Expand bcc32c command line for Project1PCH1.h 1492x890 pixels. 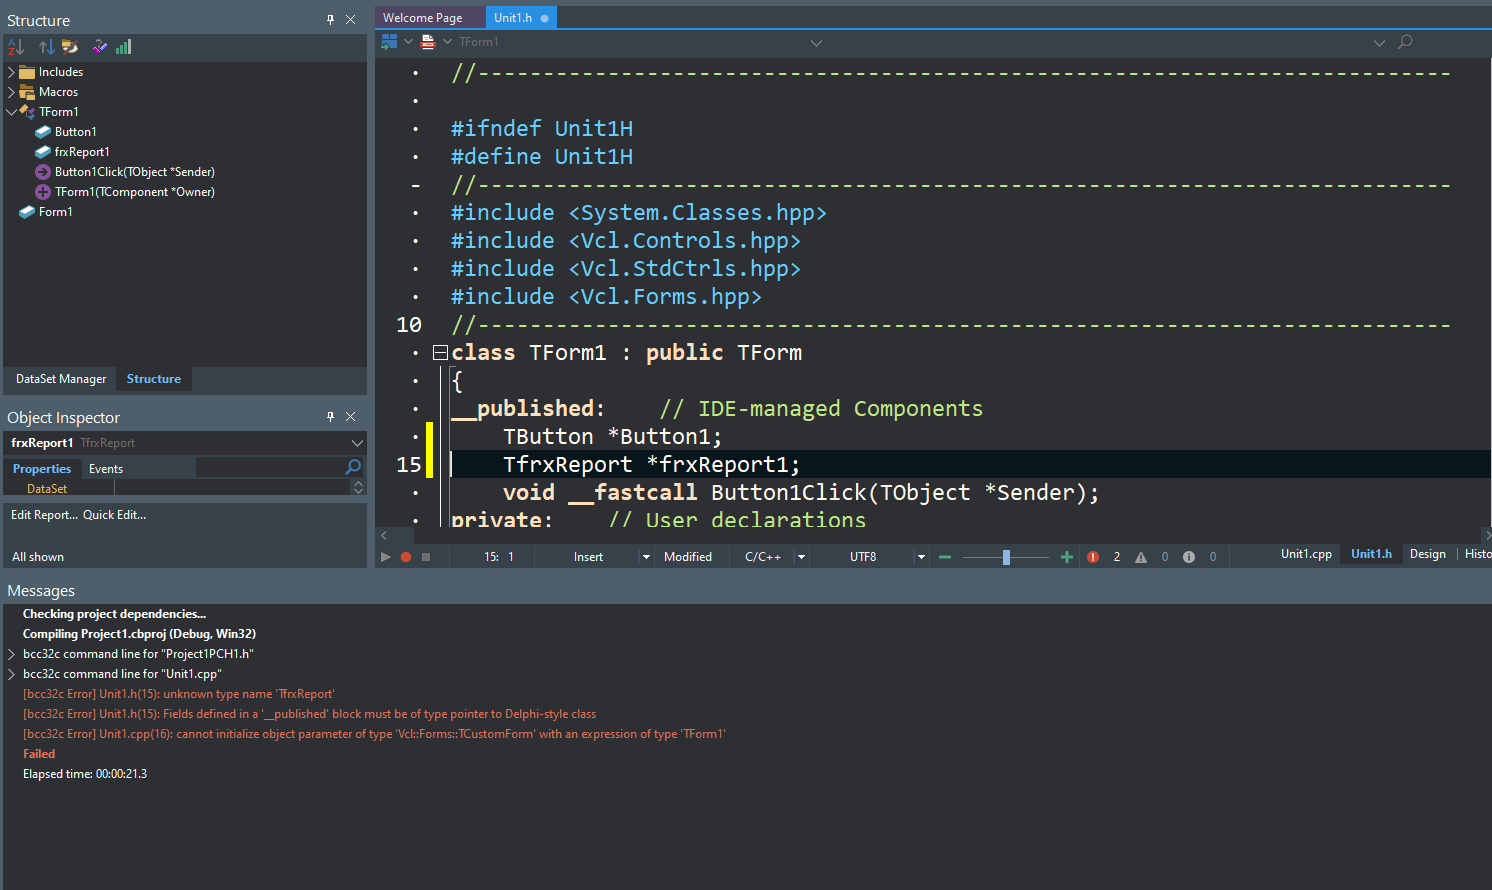coord(11,654)
